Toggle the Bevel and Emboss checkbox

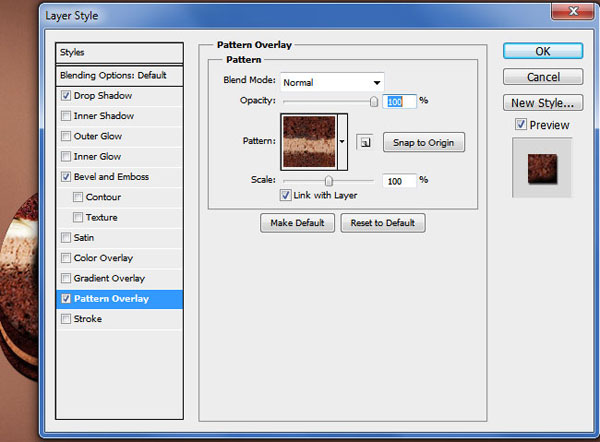pyautogui.click(x=66, y=177)
